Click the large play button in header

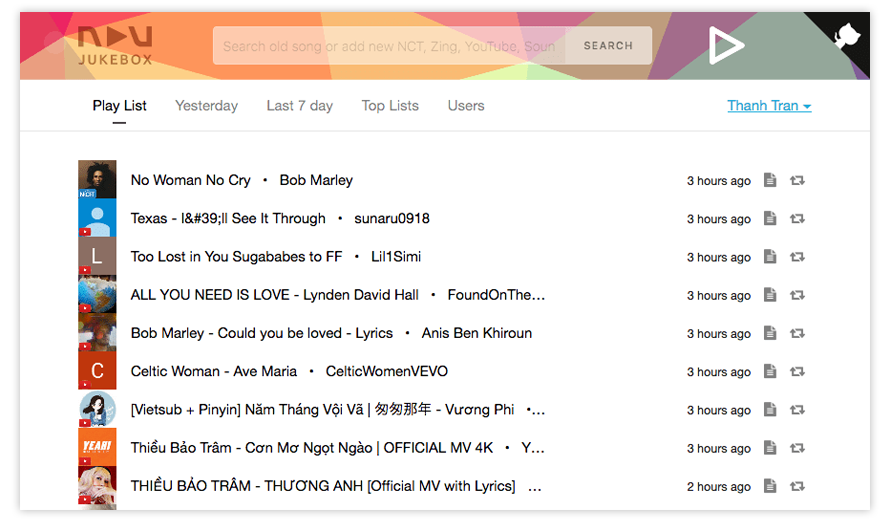pos(726,45)
